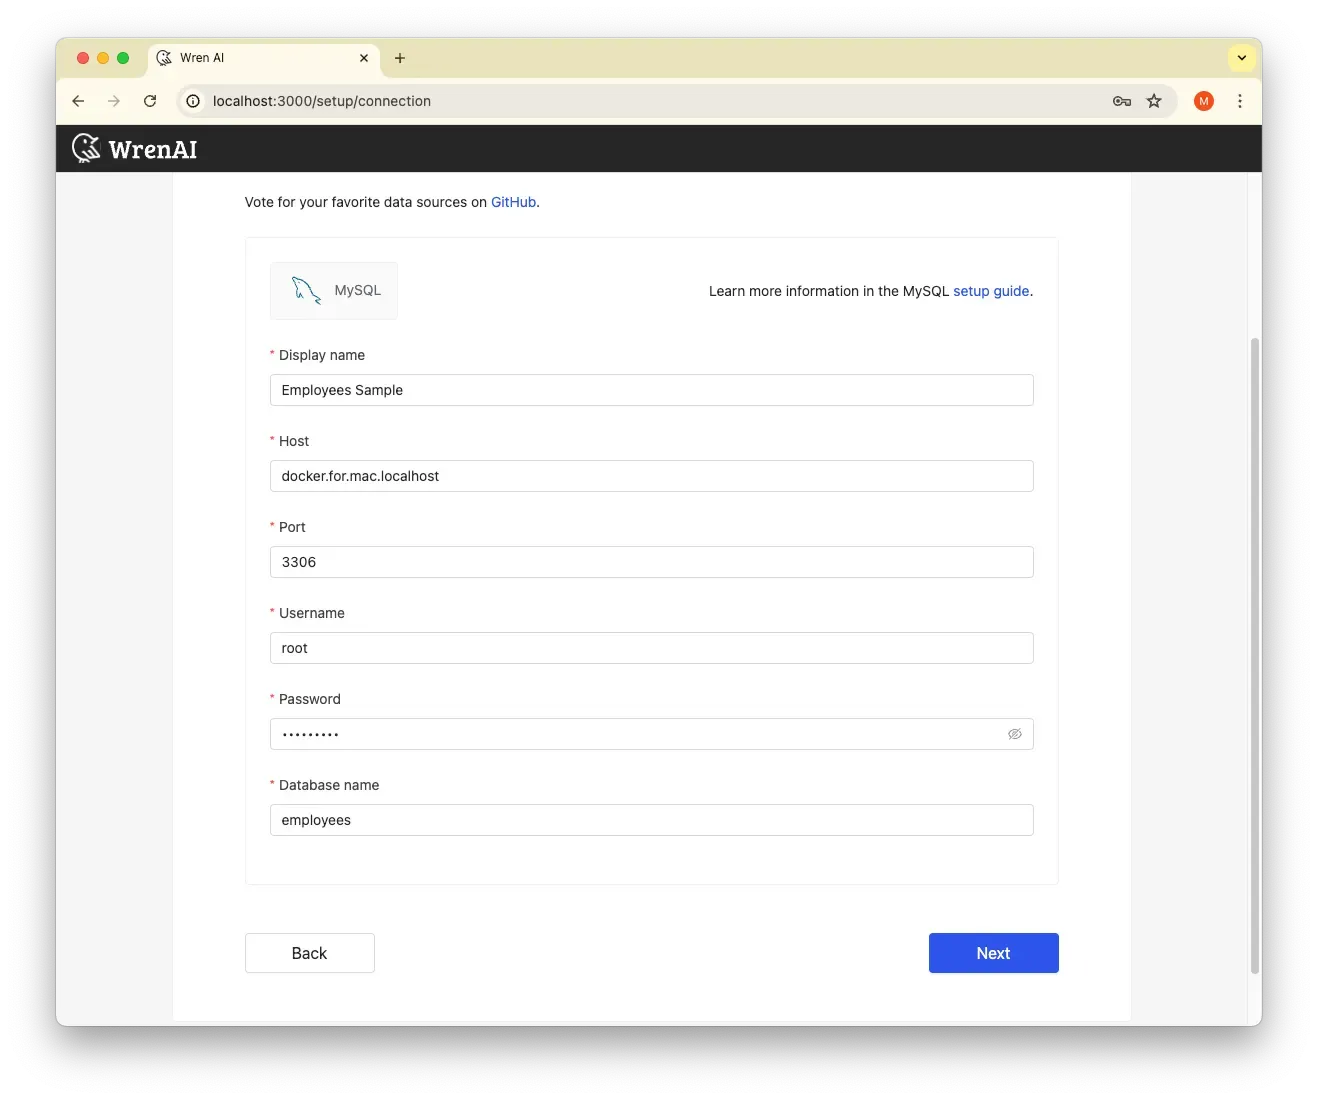This screenshot has width=1318, height=1100.
Task: Bookmark this page with star icon
Action: click(1154, 101)
